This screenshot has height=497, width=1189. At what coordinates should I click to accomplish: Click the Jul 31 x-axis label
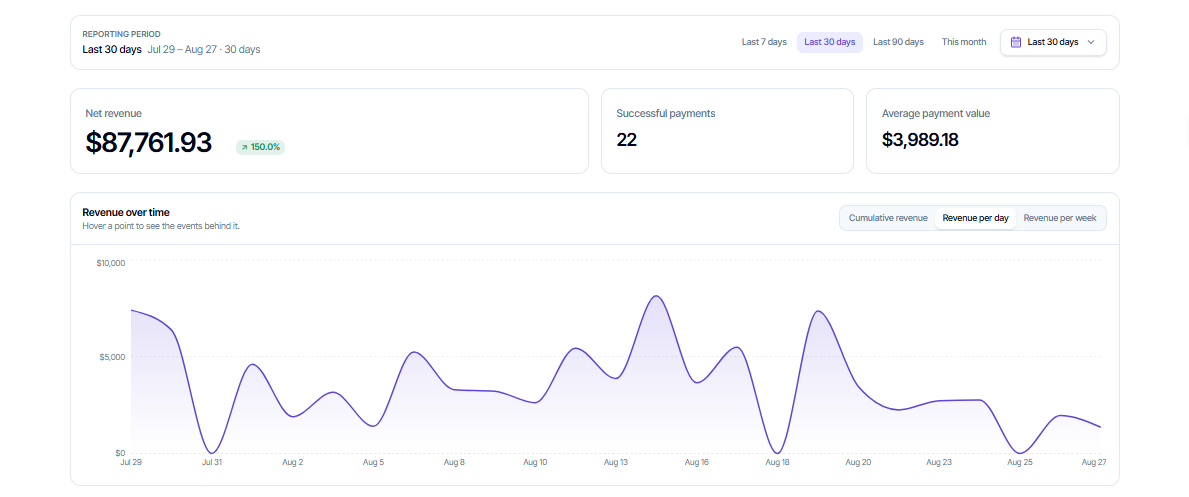pyautogui.click(x=212, y=462)
